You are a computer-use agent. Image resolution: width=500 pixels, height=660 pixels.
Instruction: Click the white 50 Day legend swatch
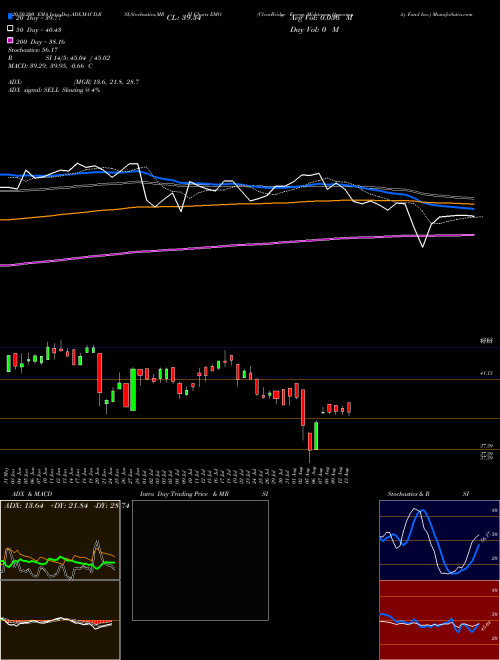click(x=10, y=29)
